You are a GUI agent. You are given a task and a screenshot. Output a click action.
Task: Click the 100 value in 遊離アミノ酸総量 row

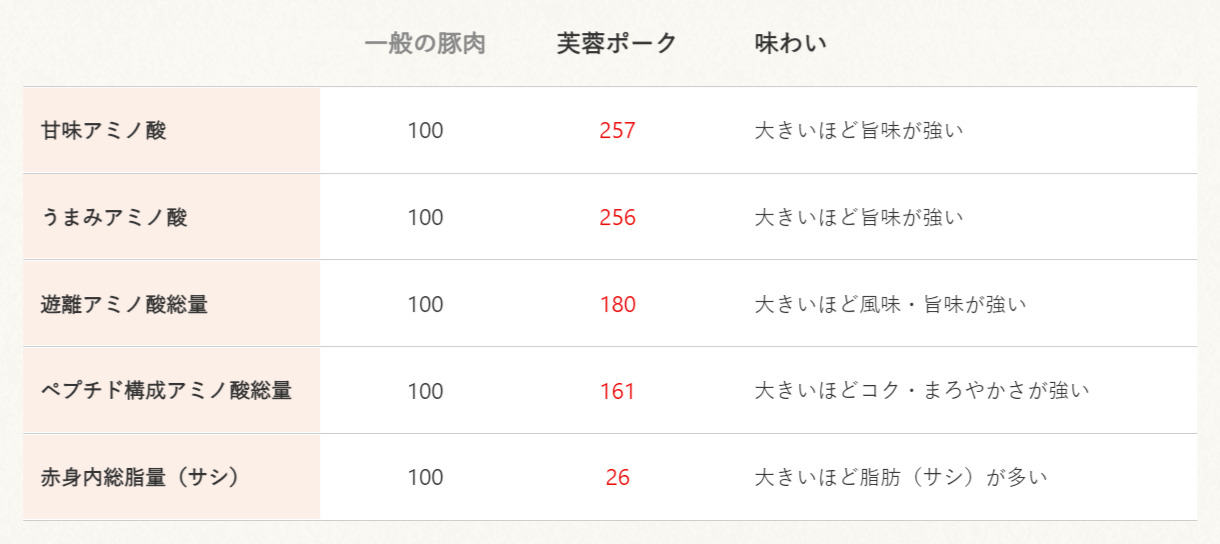[425, 304]
